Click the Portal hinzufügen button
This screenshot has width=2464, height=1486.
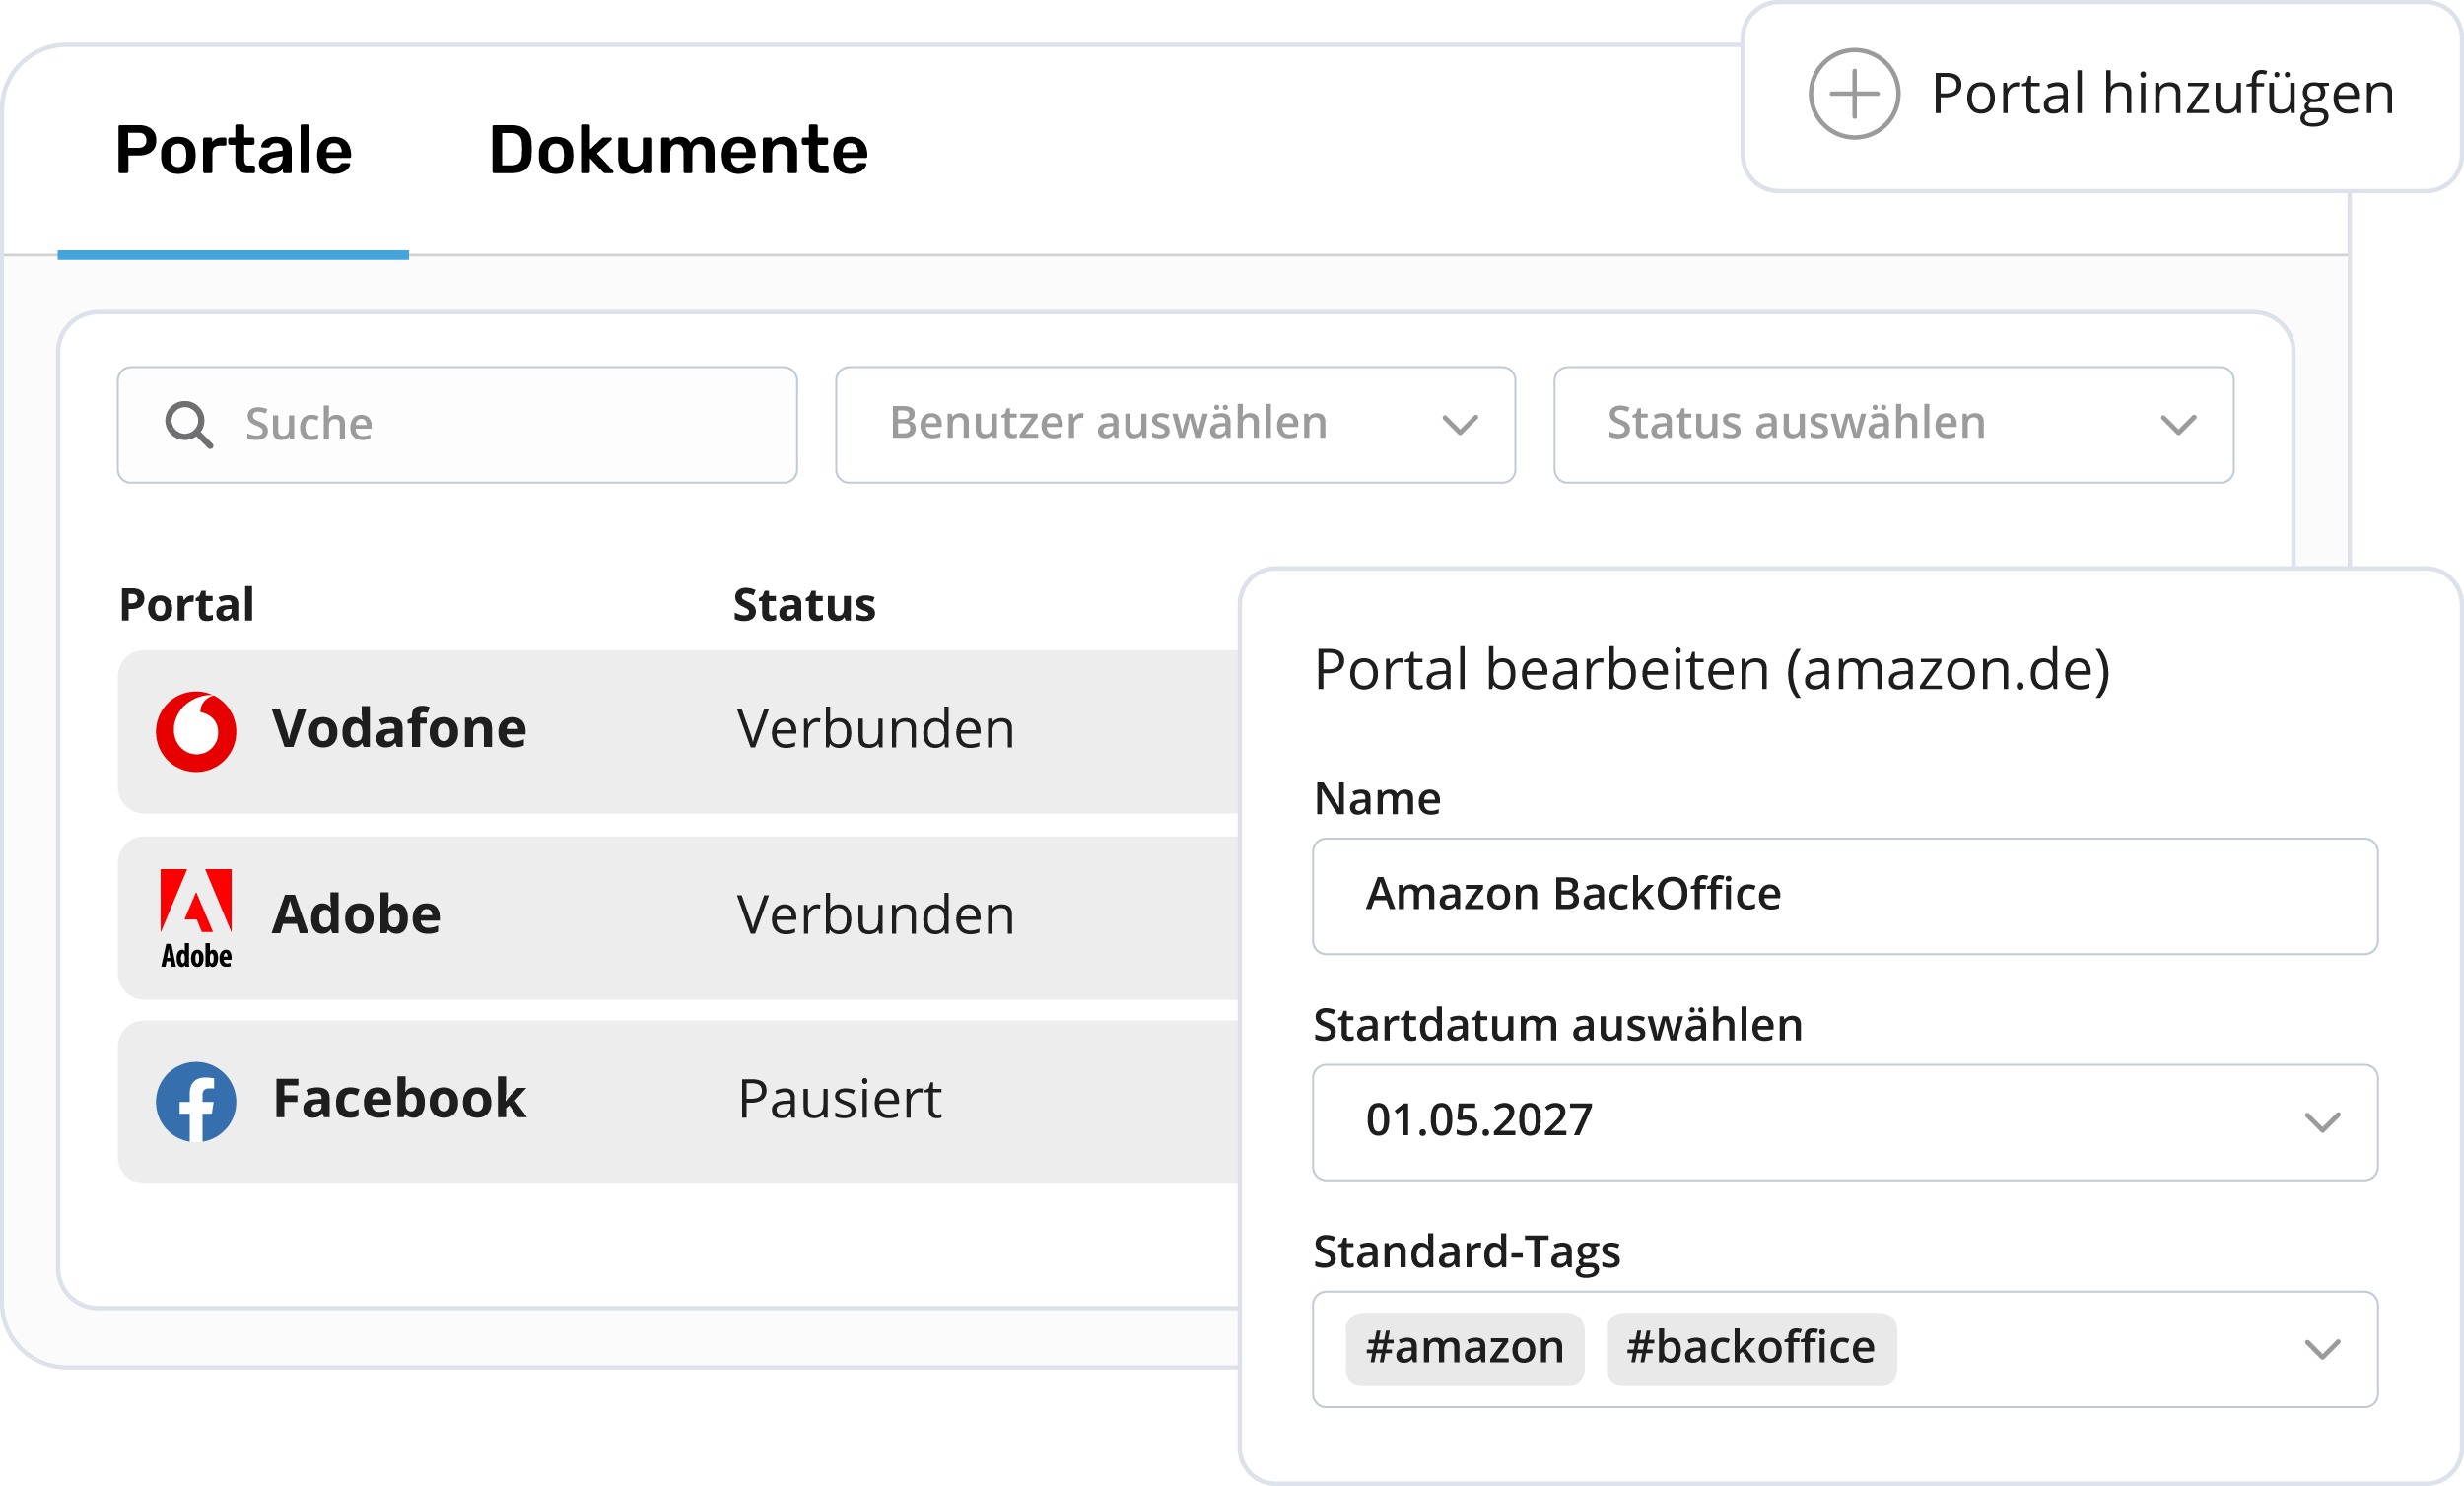pyautogui.click(x=2101, y=96)
